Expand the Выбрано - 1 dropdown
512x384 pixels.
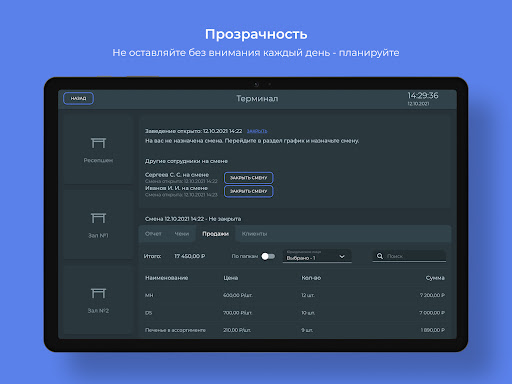coord(317,256)
